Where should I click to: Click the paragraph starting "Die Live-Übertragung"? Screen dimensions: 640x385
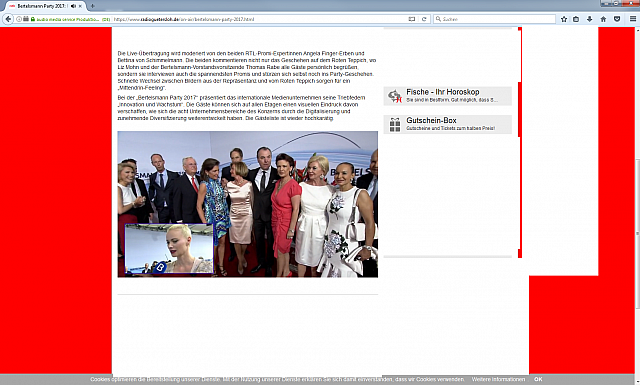(x=247, y=71)
